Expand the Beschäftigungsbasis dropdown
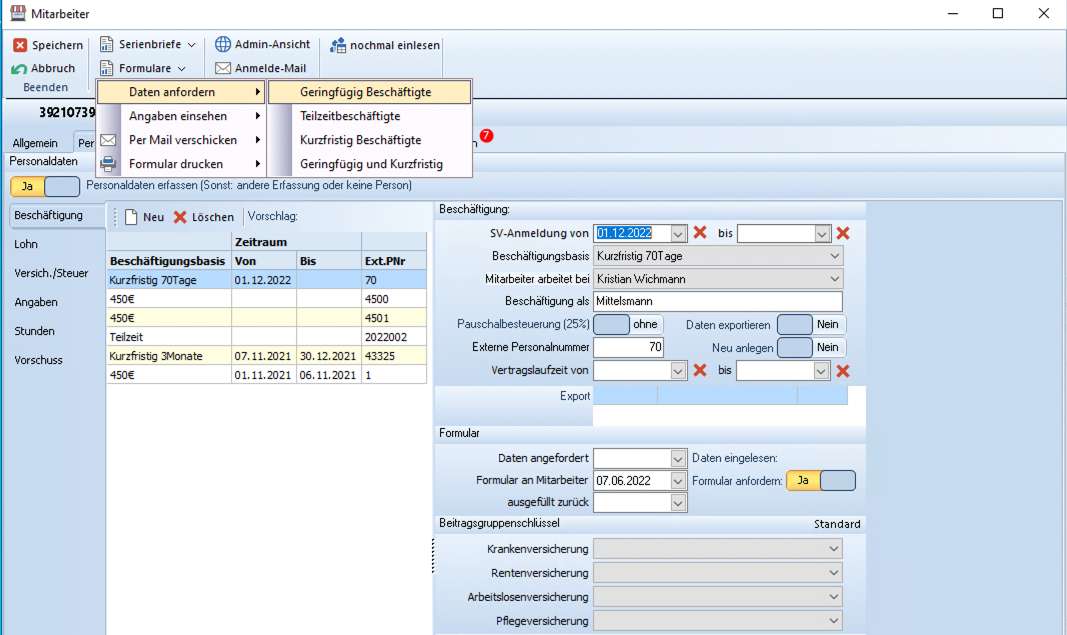The width and height of the screenshot is (1067, 635). coord(834,256)
